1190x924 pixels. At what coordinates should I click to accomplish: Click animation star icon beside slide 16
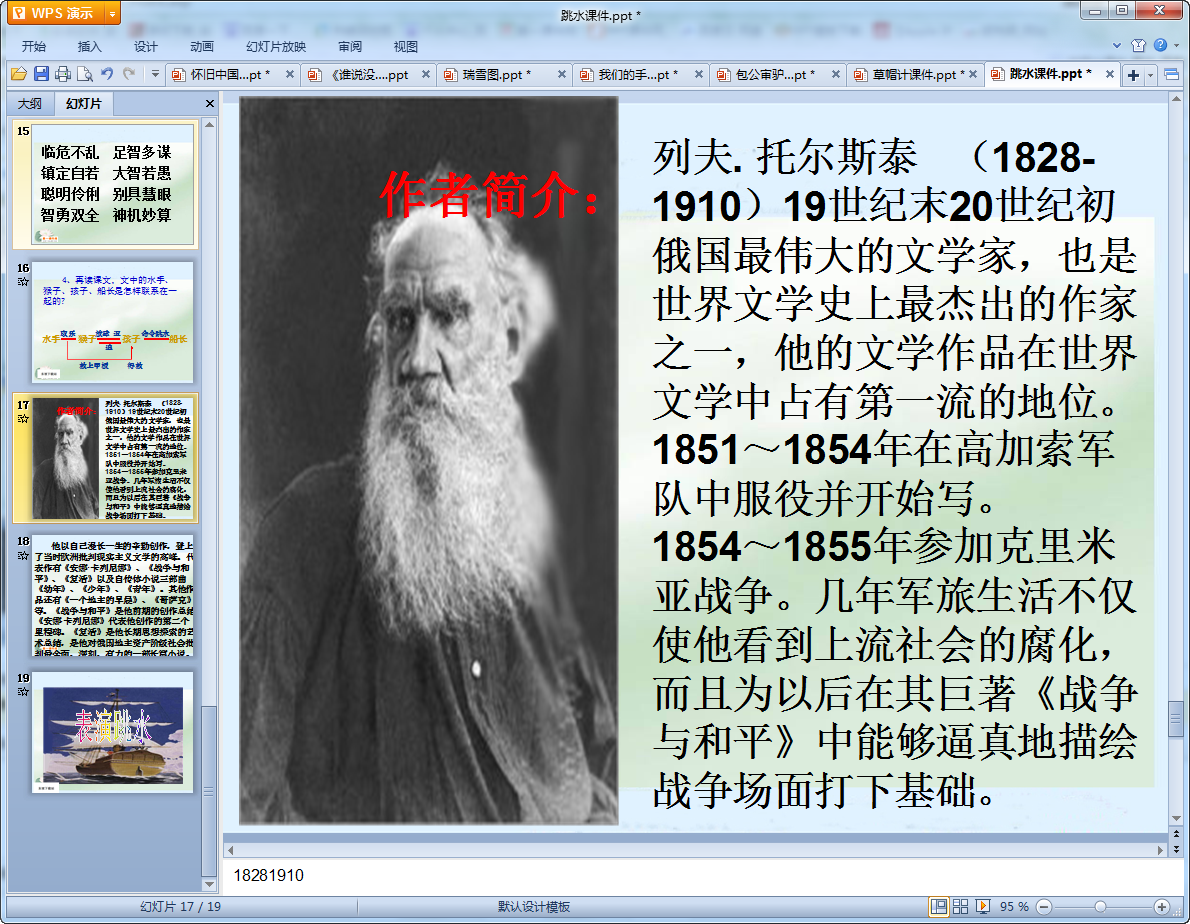[x=23, y=282]
